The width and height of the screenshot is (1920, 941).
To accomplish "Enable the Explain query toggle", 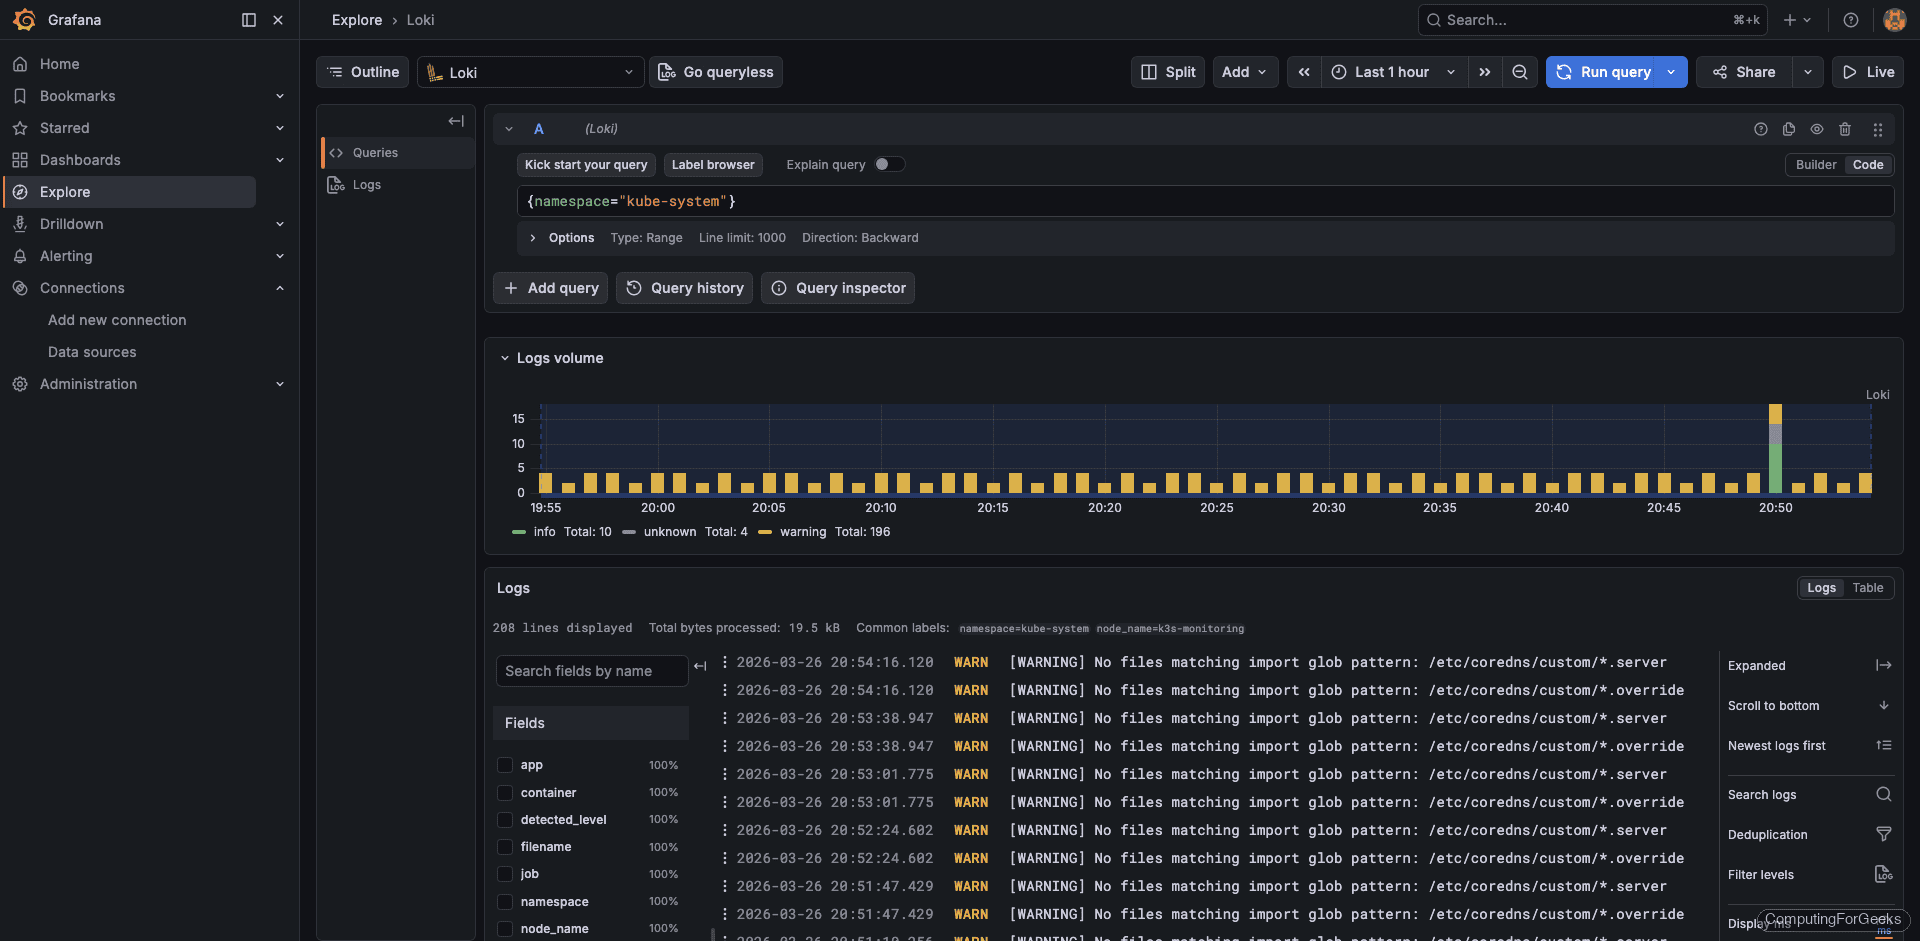I will 889,164.
